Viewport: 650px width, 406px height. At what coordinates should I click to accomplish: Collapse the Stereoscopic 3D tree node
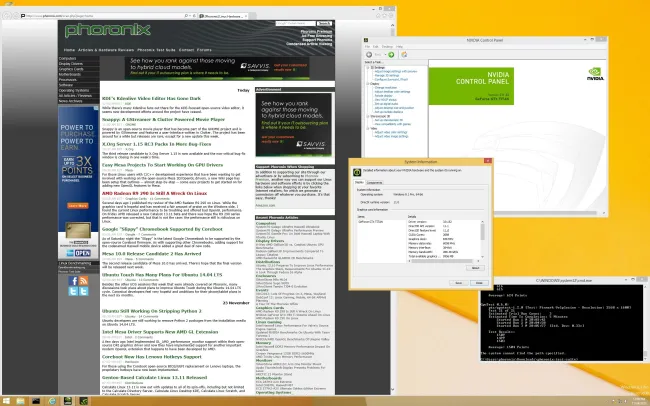(367, 116)
